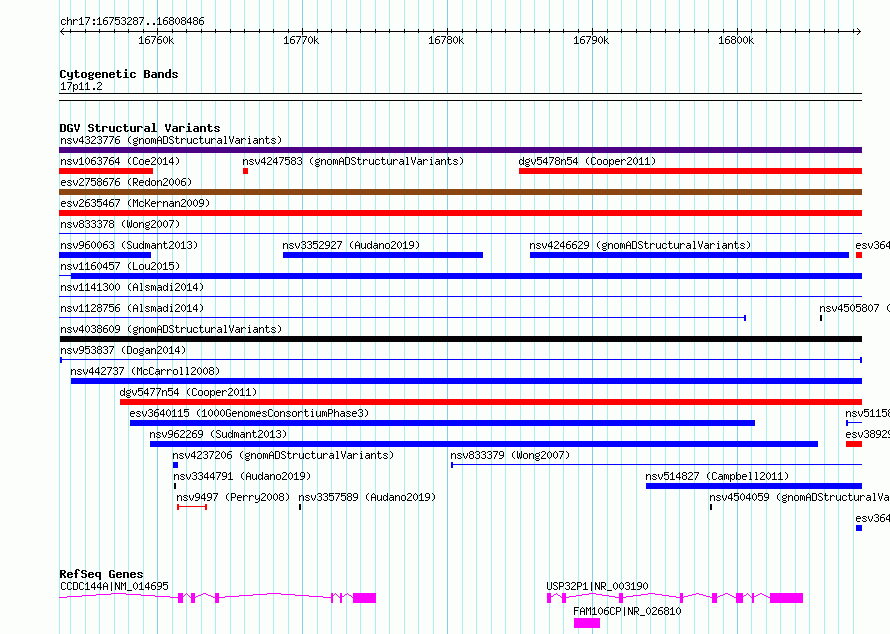Viewport: 890px width, 634px height.
Task: Click the nsv4323776 gnomAD variant label
Action: [171, 140]
